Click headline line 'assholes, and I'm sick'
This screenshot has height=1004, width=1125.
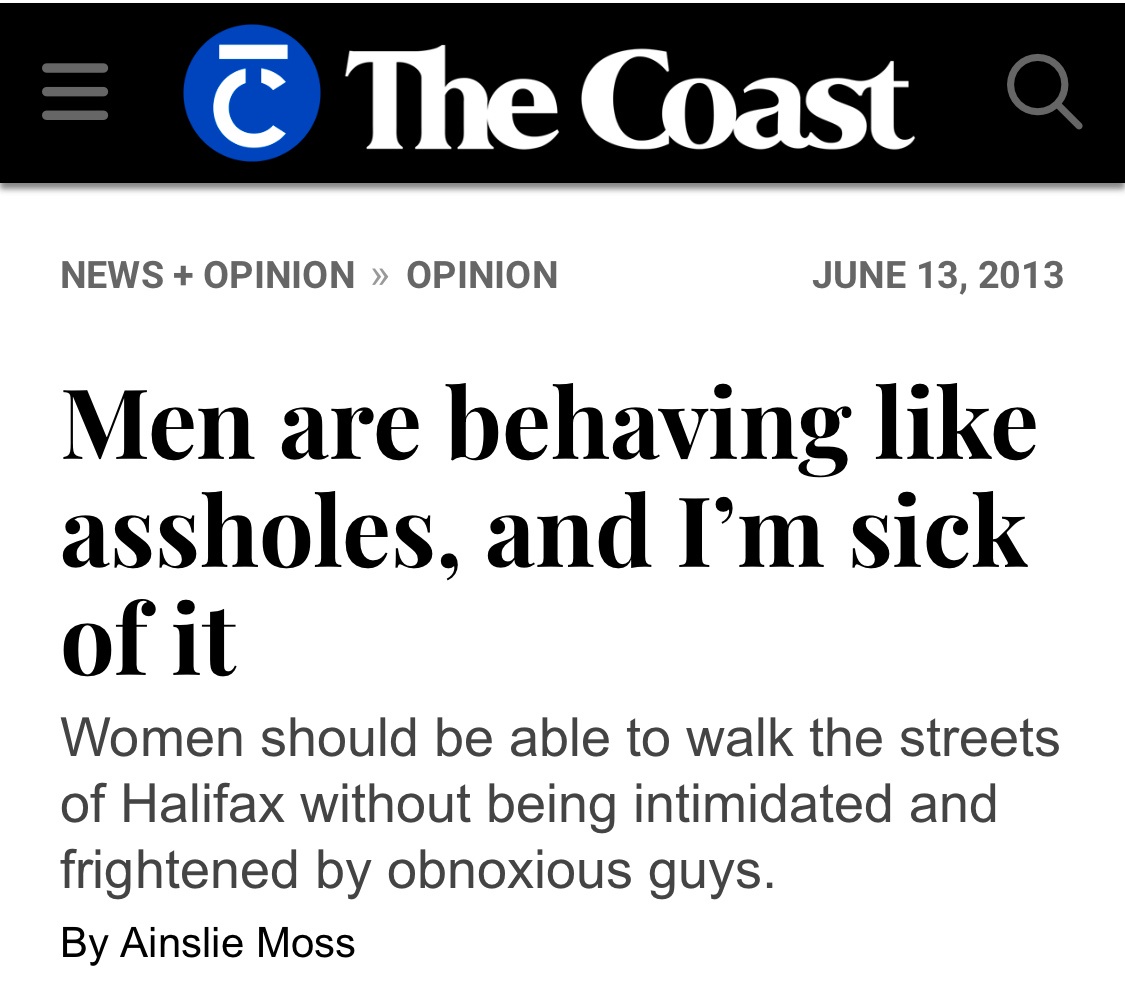(544, 532)
